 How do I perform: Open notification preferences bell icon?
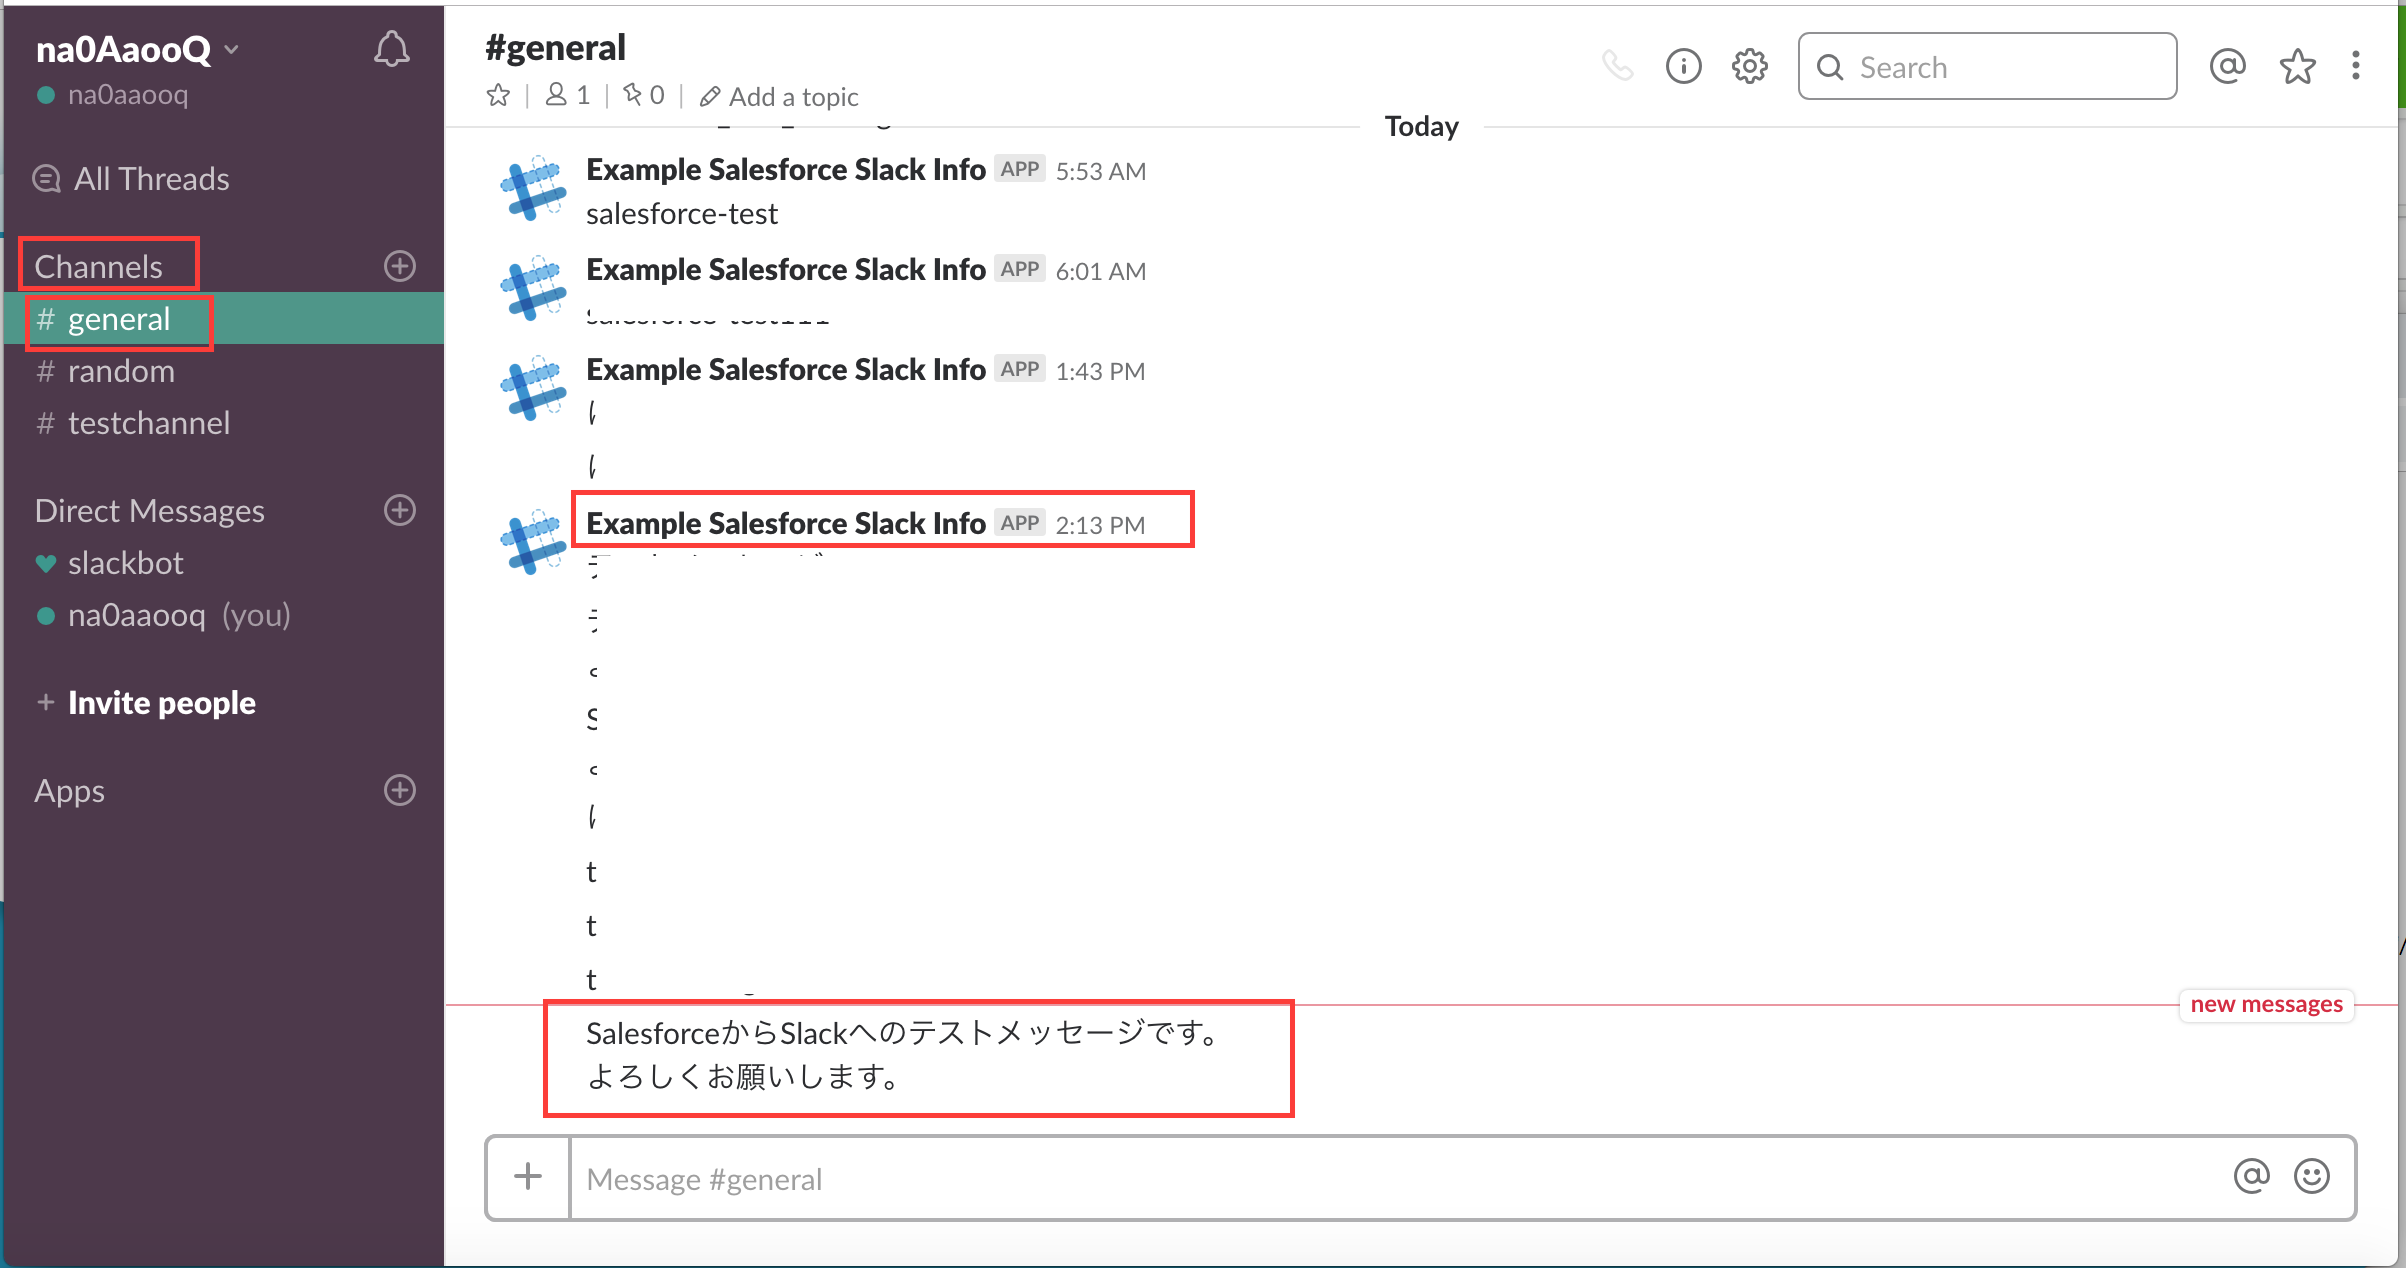coord(392,49)
